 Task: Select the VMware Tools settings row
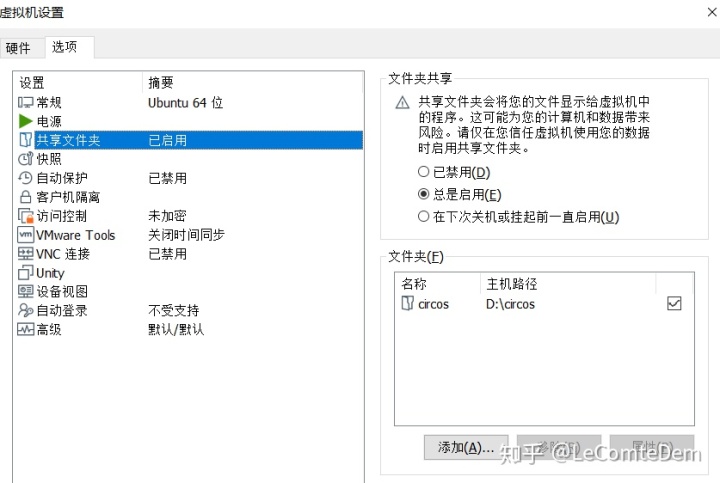189,235
